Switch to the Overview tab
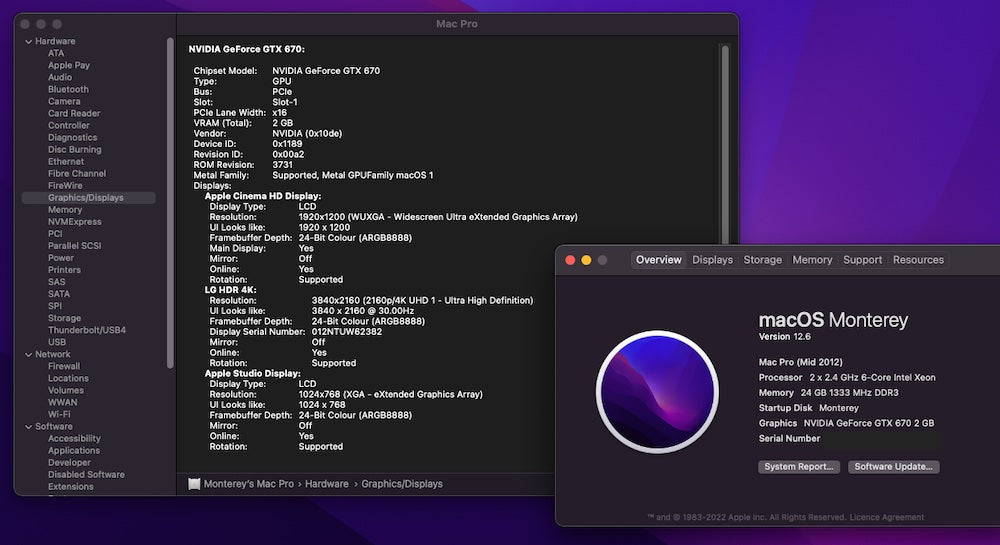This screenshot has width=1000, height=545. (659, 260)
